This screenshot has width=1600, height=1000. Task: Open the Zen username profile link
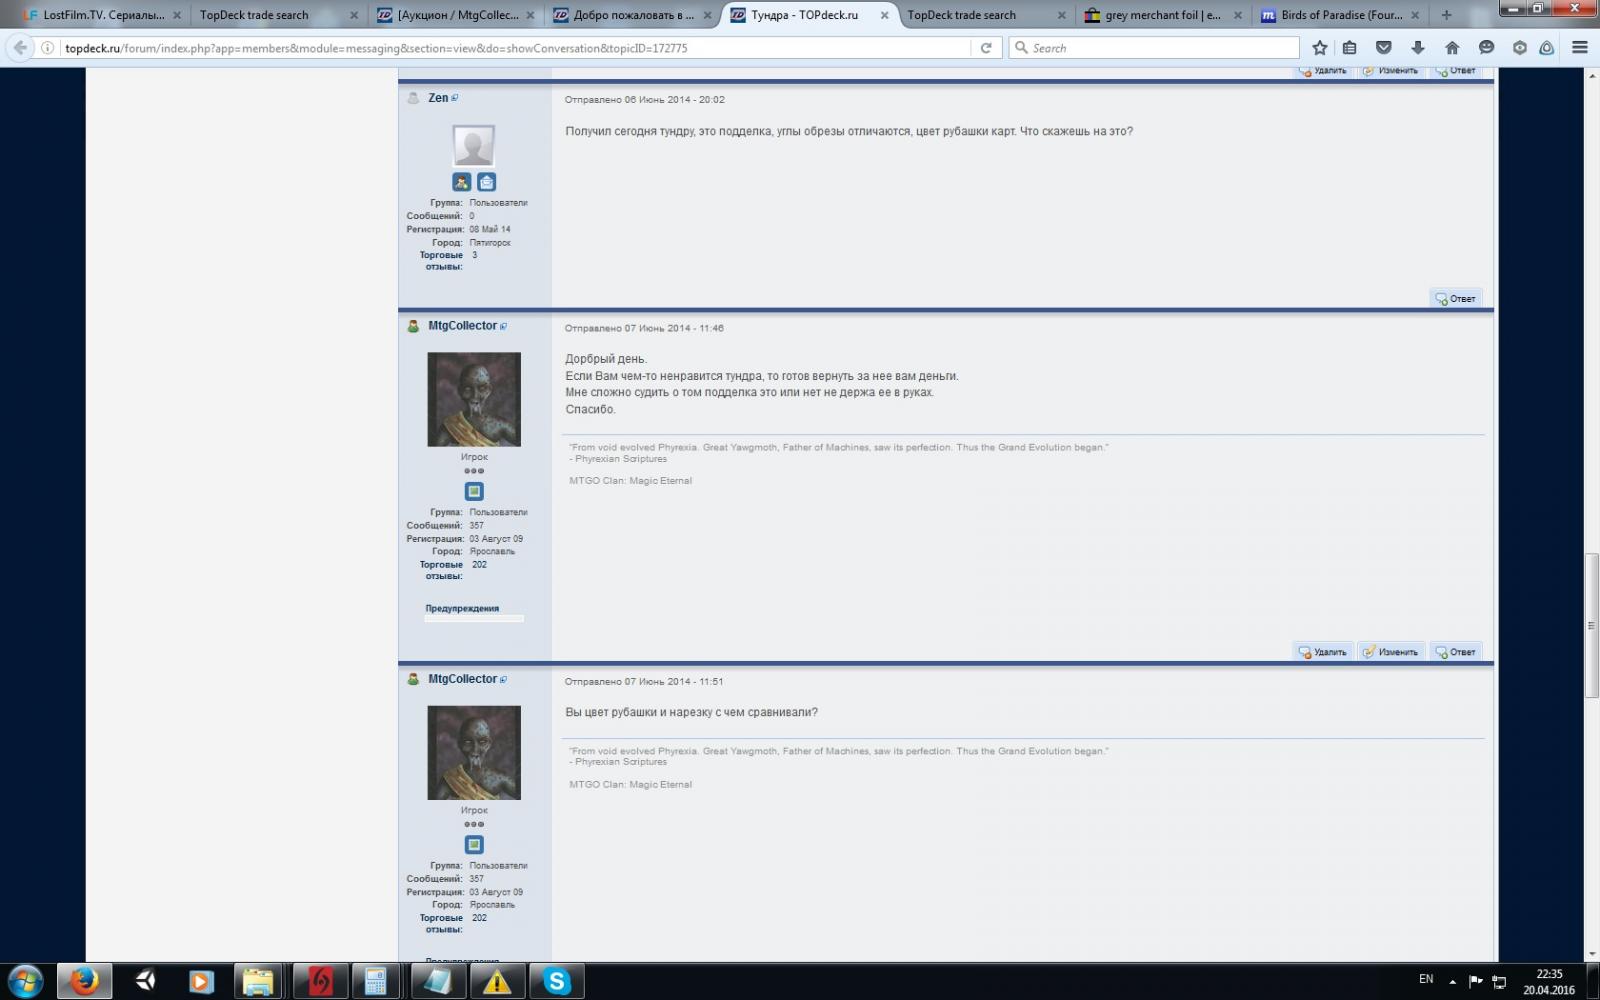438,98
